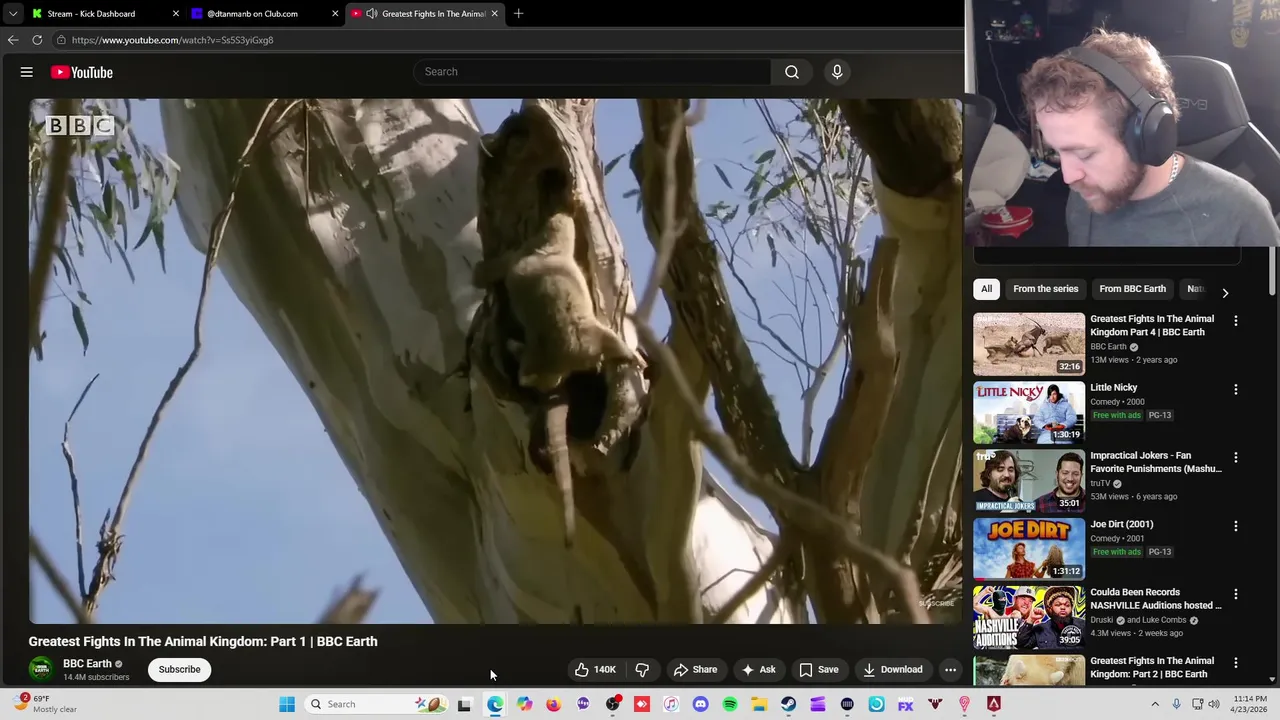Screen dimensions: 1280x720
Task: Open options for Animal Kingdom Part 4
Action: [1235, 321]
